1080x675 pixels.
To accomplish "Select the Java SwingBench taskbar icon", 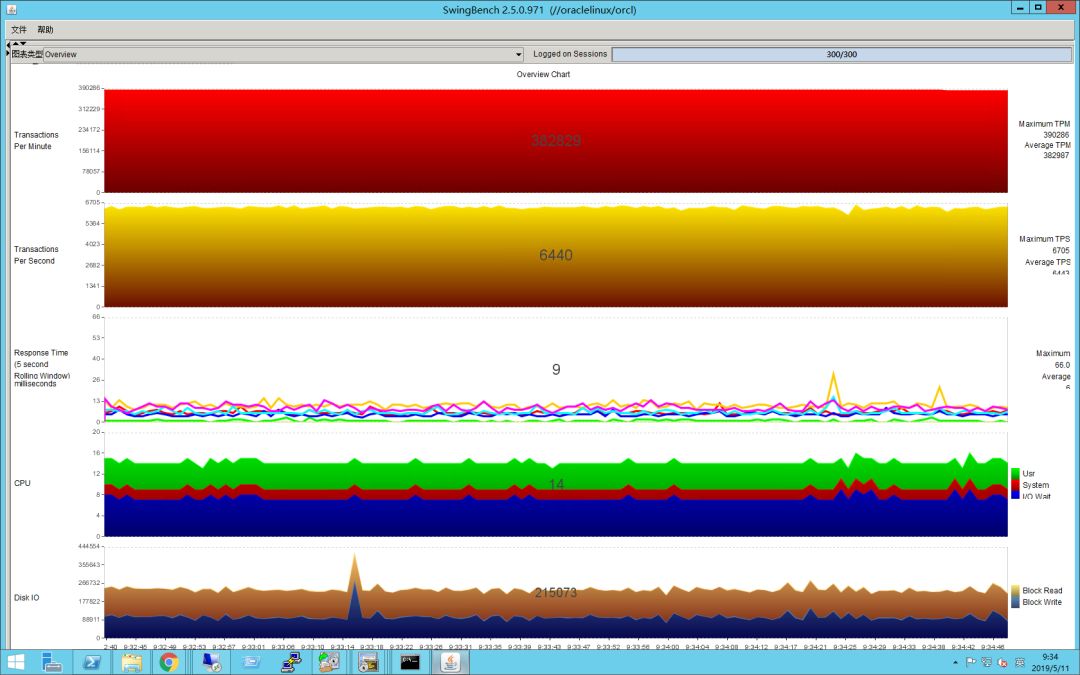I will click(450, 661).
